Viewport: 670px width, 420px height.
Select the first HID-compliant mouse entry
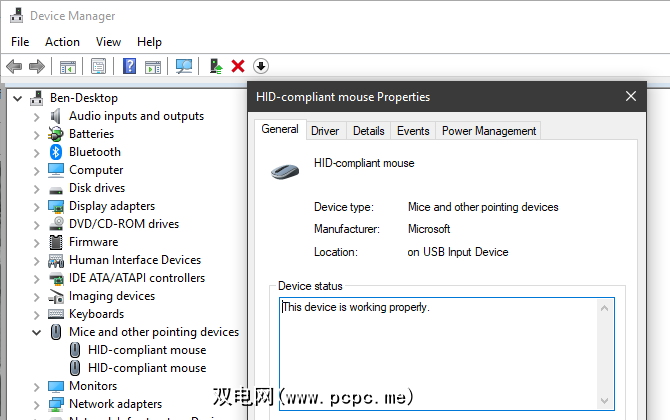tap(147, 350)
